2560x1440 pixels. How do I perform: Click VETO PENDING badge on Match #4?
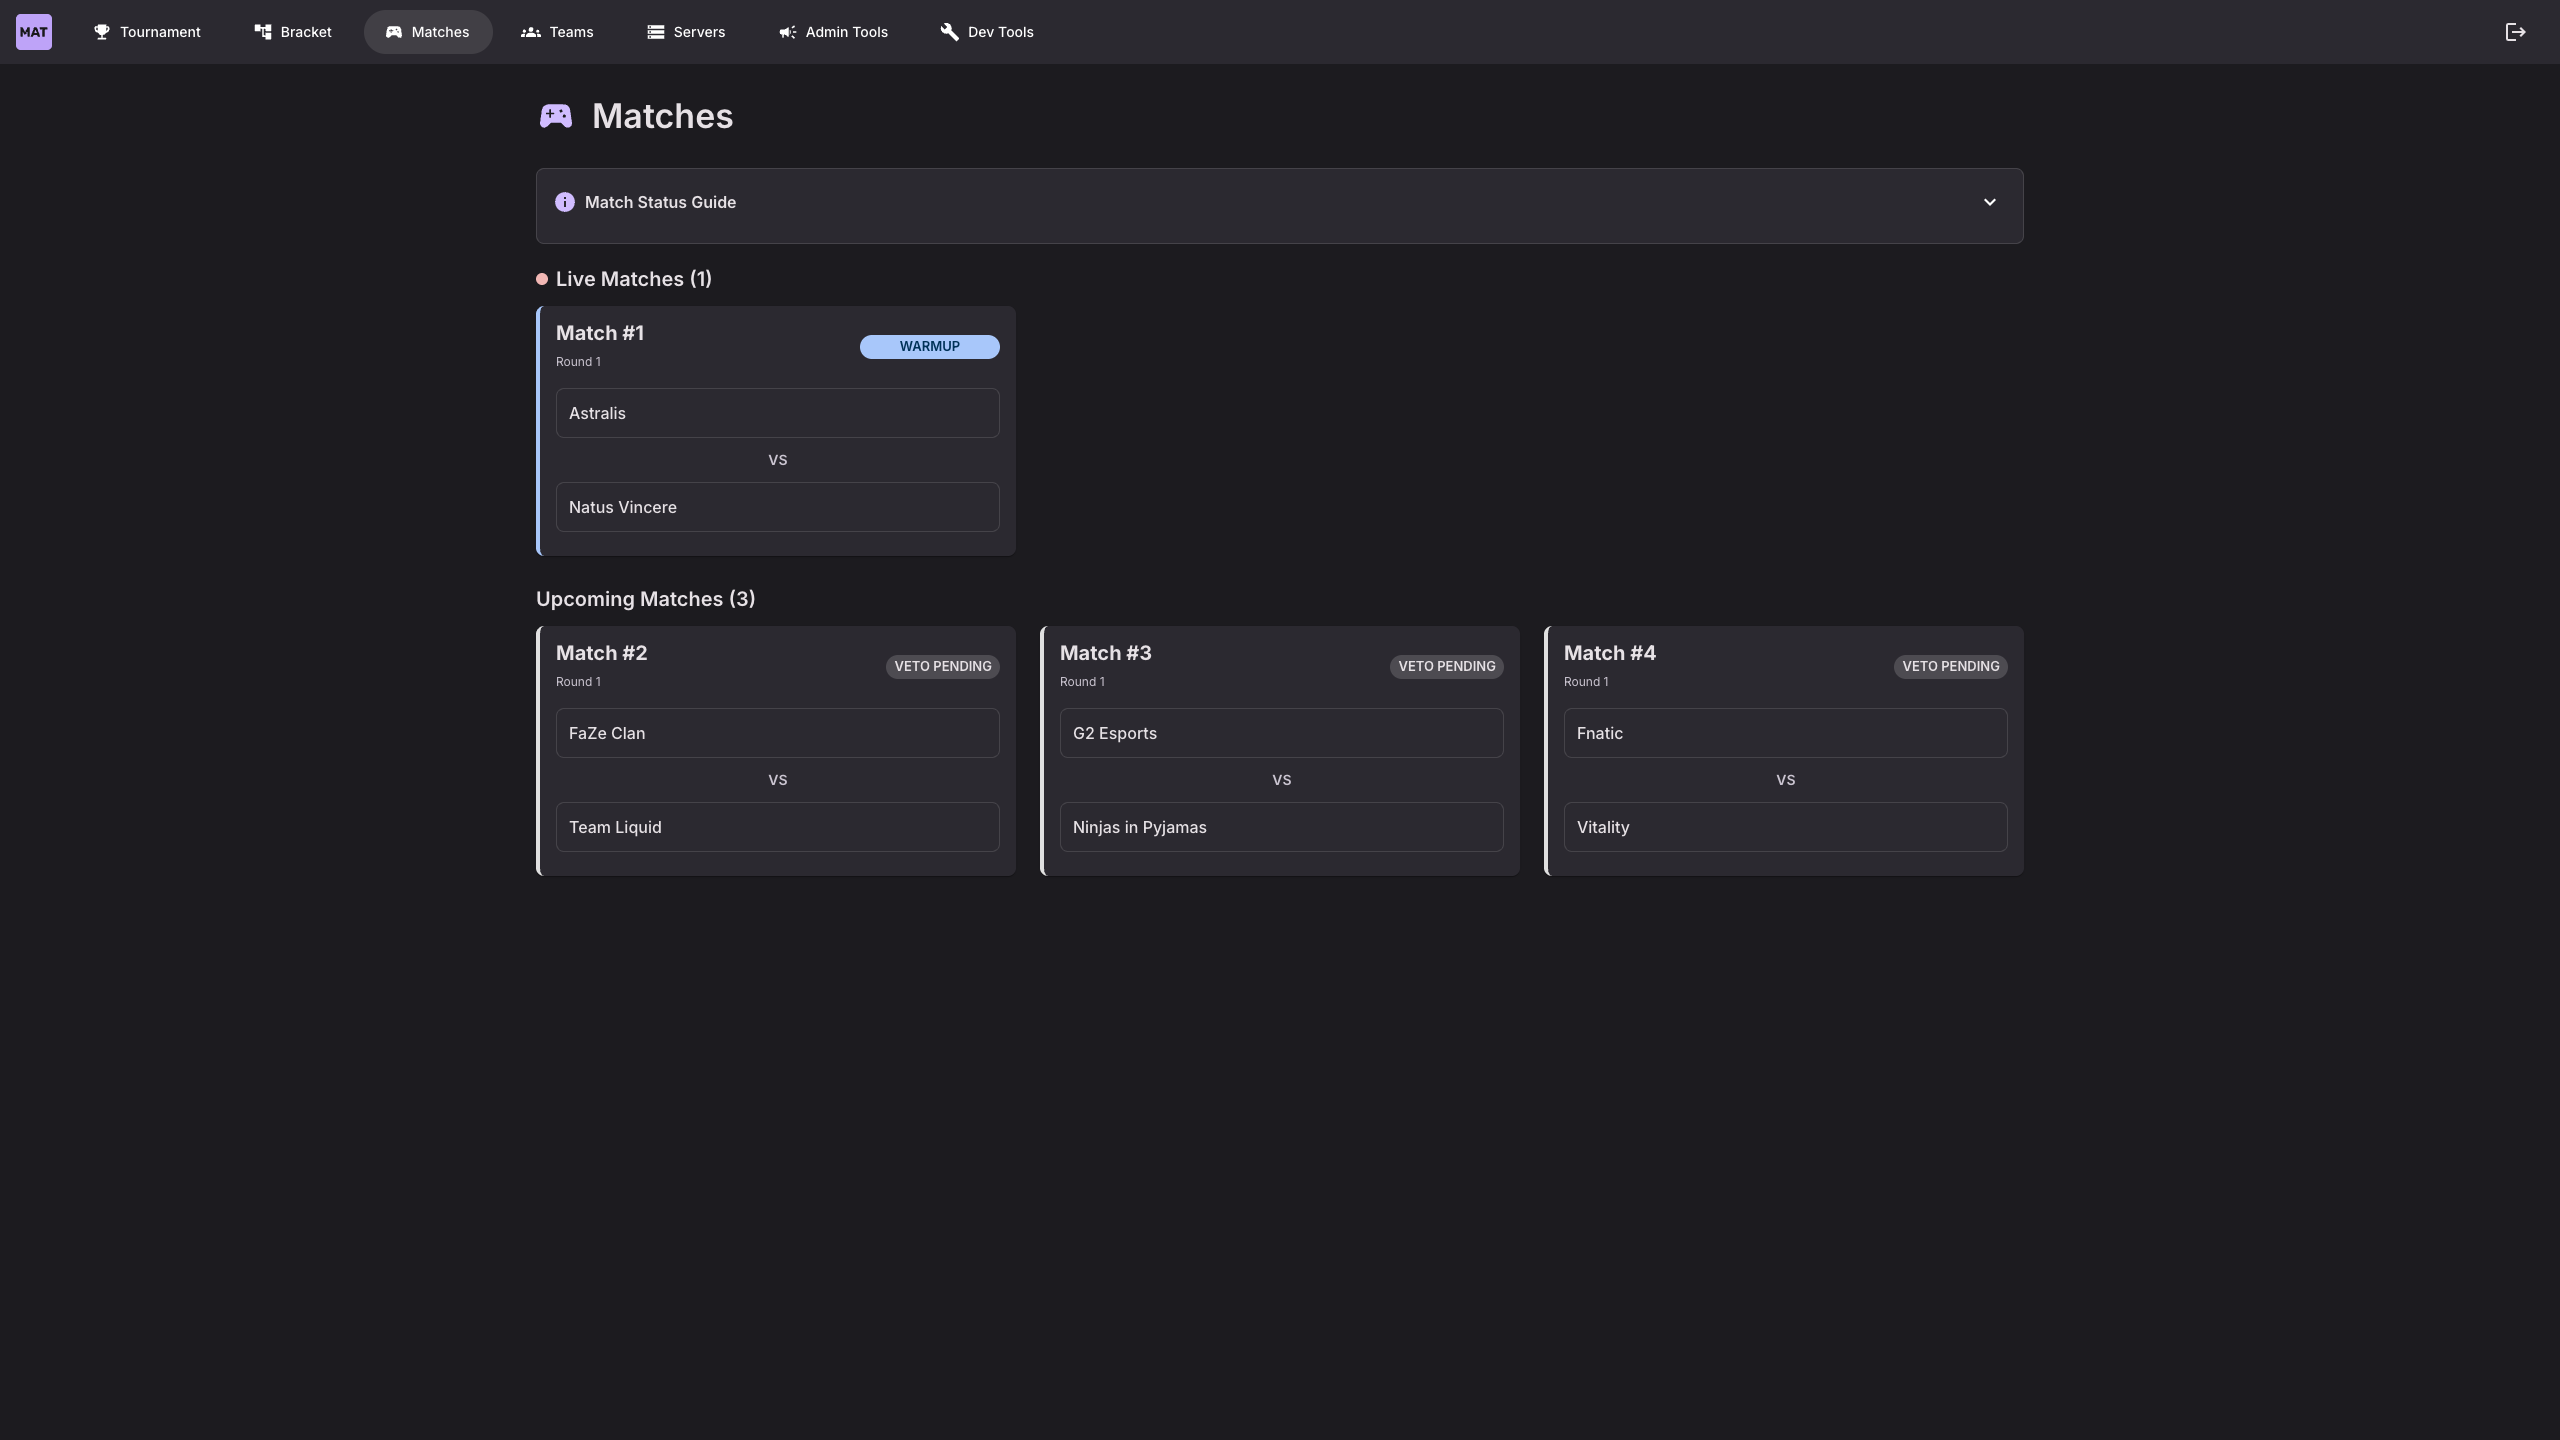click(x=1950, y=667)
